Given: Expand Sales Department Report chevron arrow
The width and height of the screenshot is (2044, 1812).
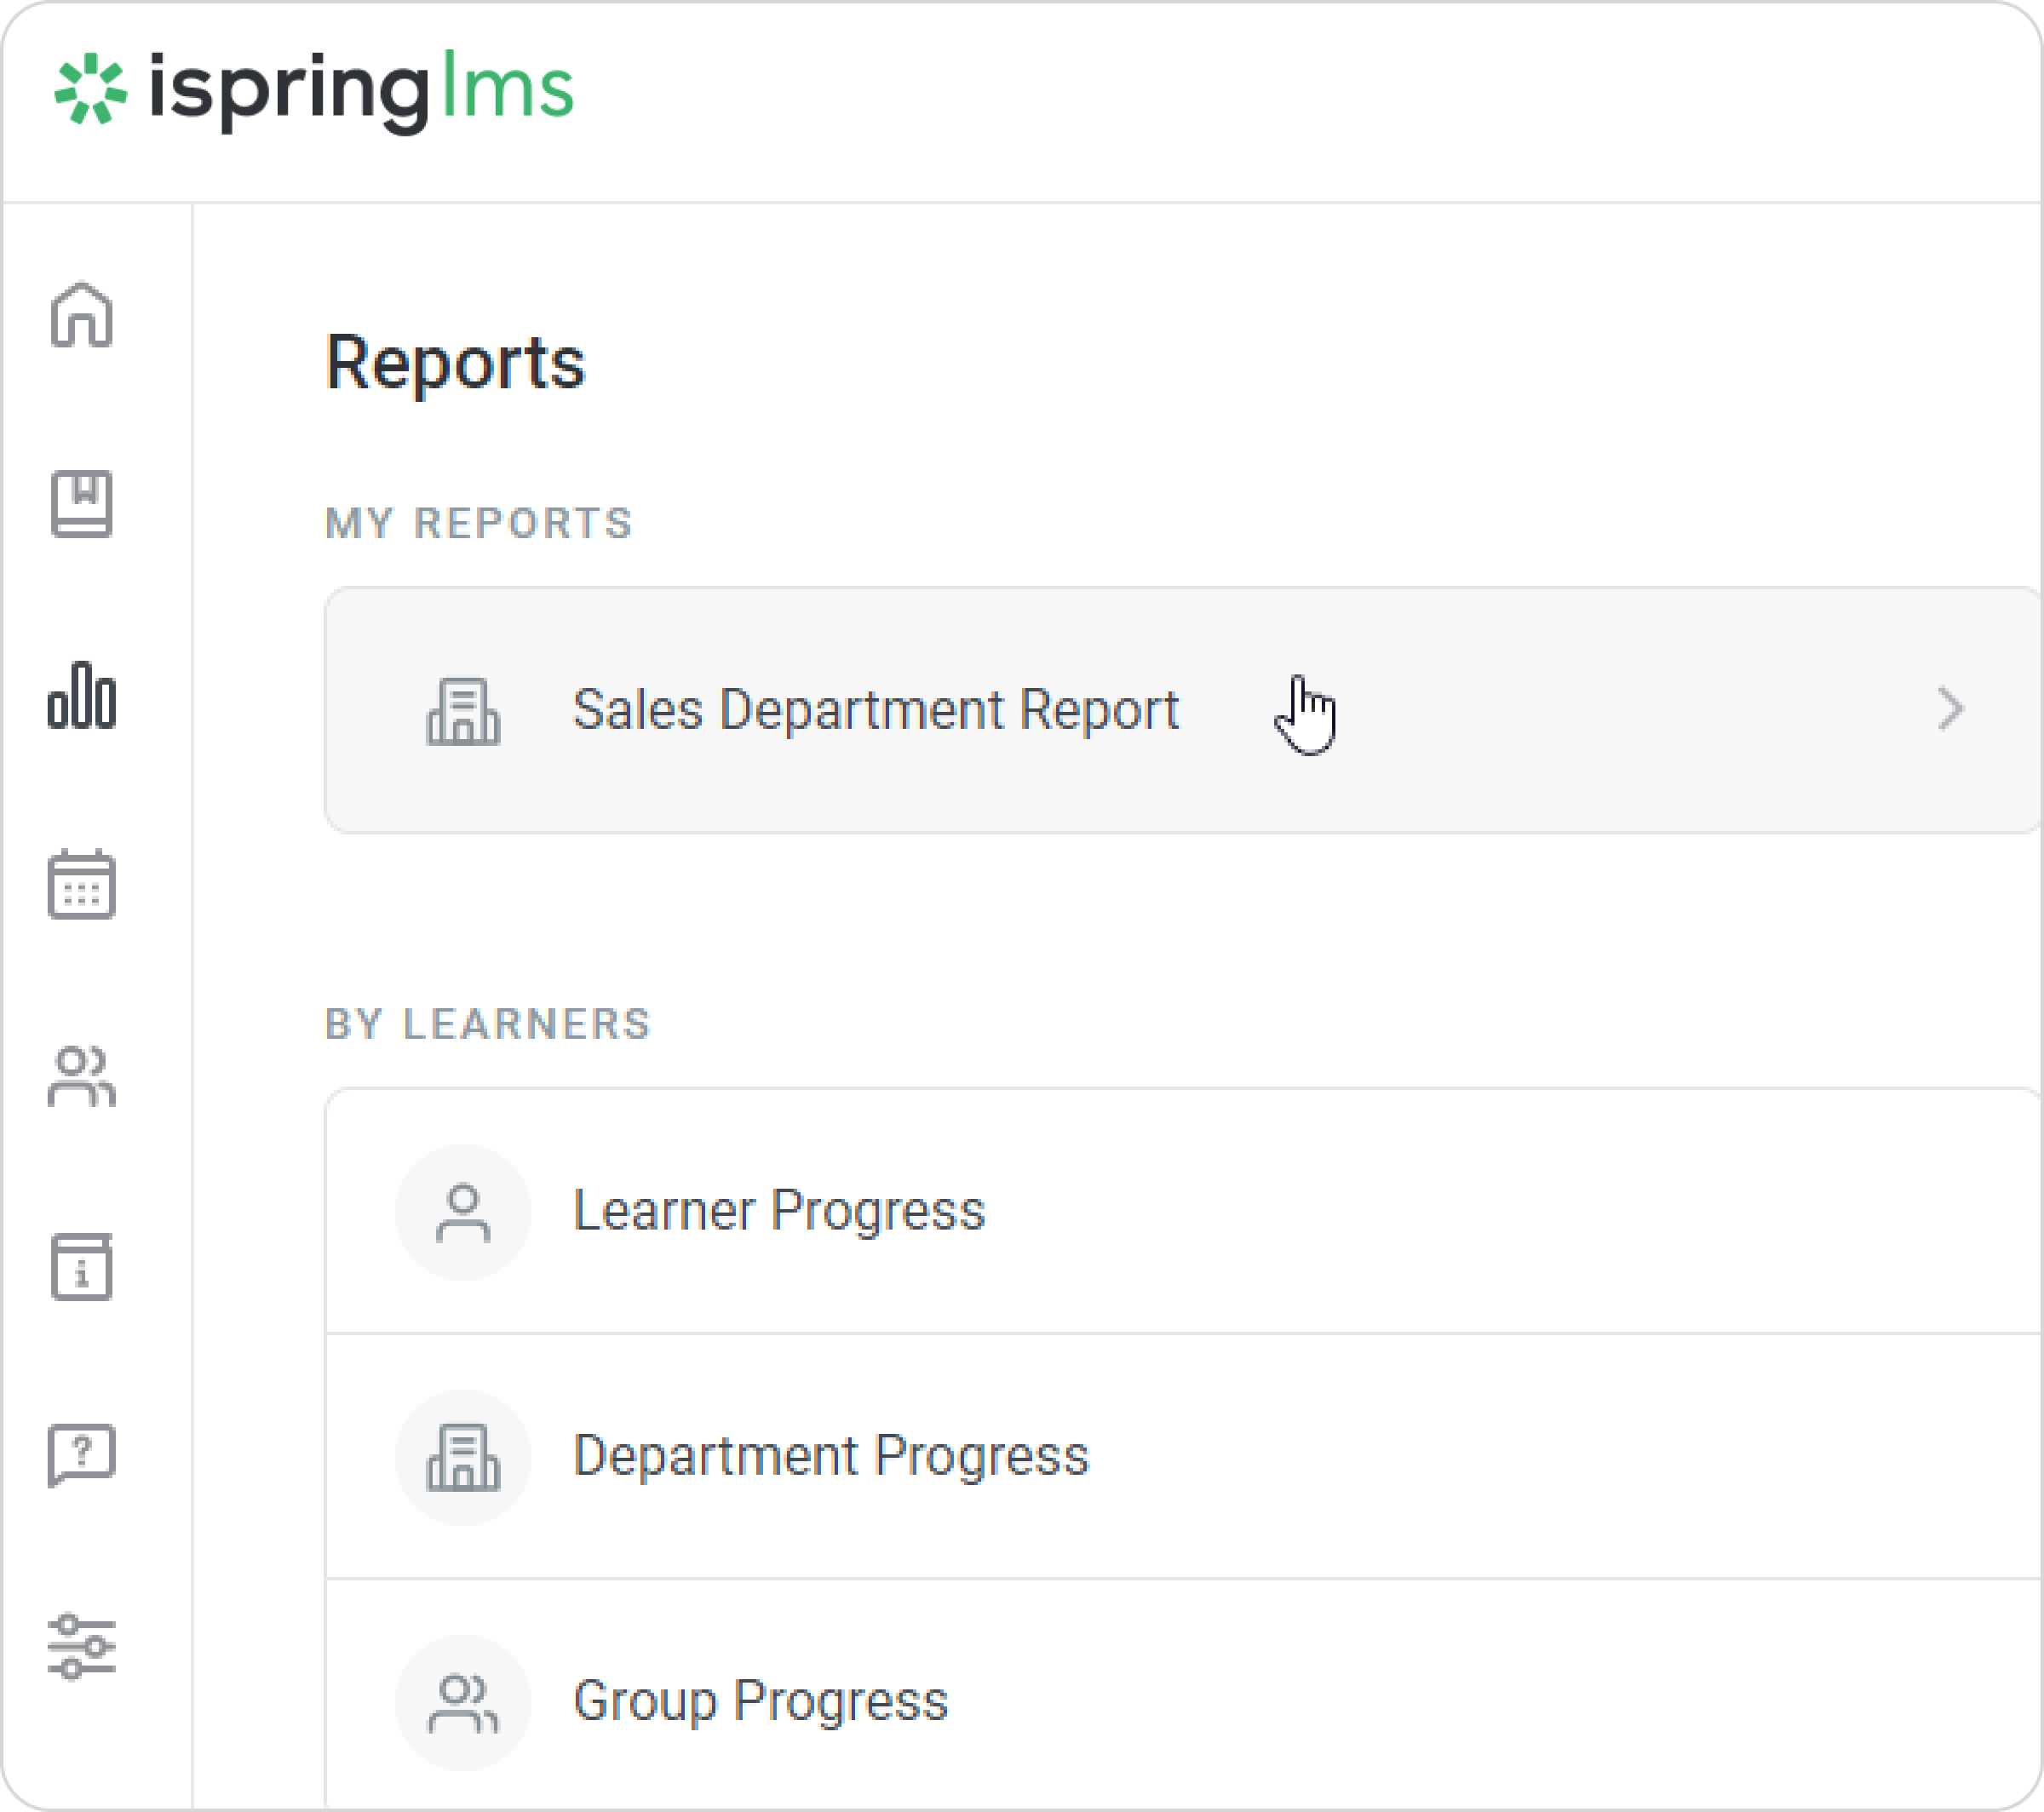Looking at the screenshot, I should point(1950,709).
